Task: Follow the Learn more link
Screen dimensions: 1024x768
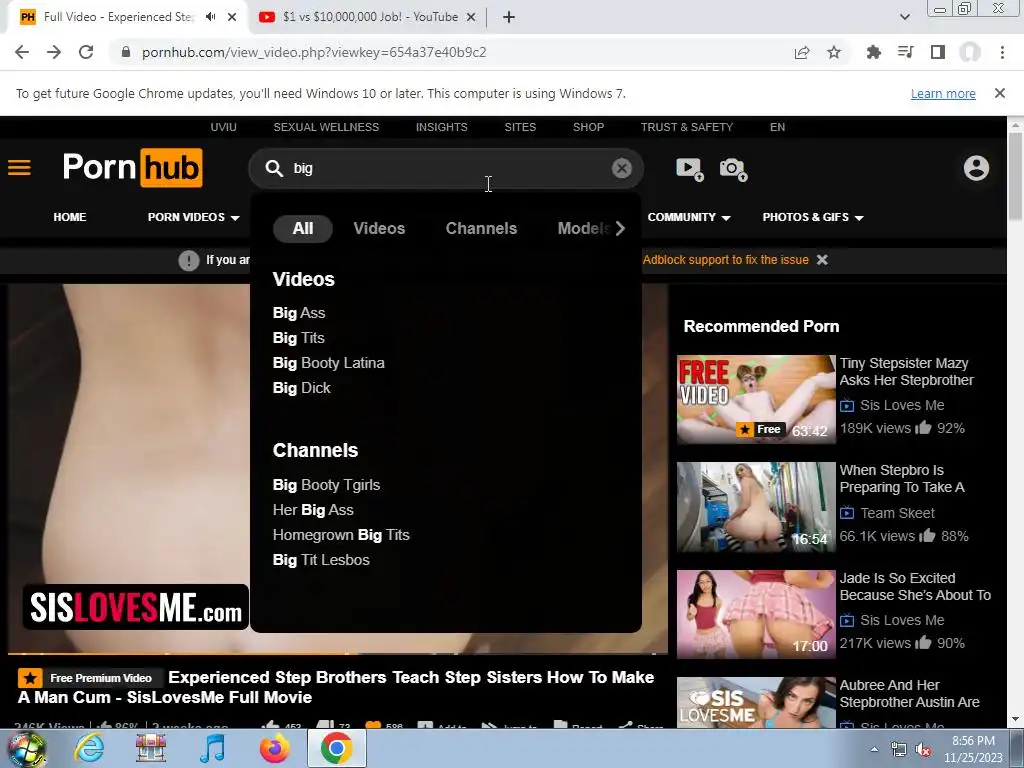Action: coord(943,93)
